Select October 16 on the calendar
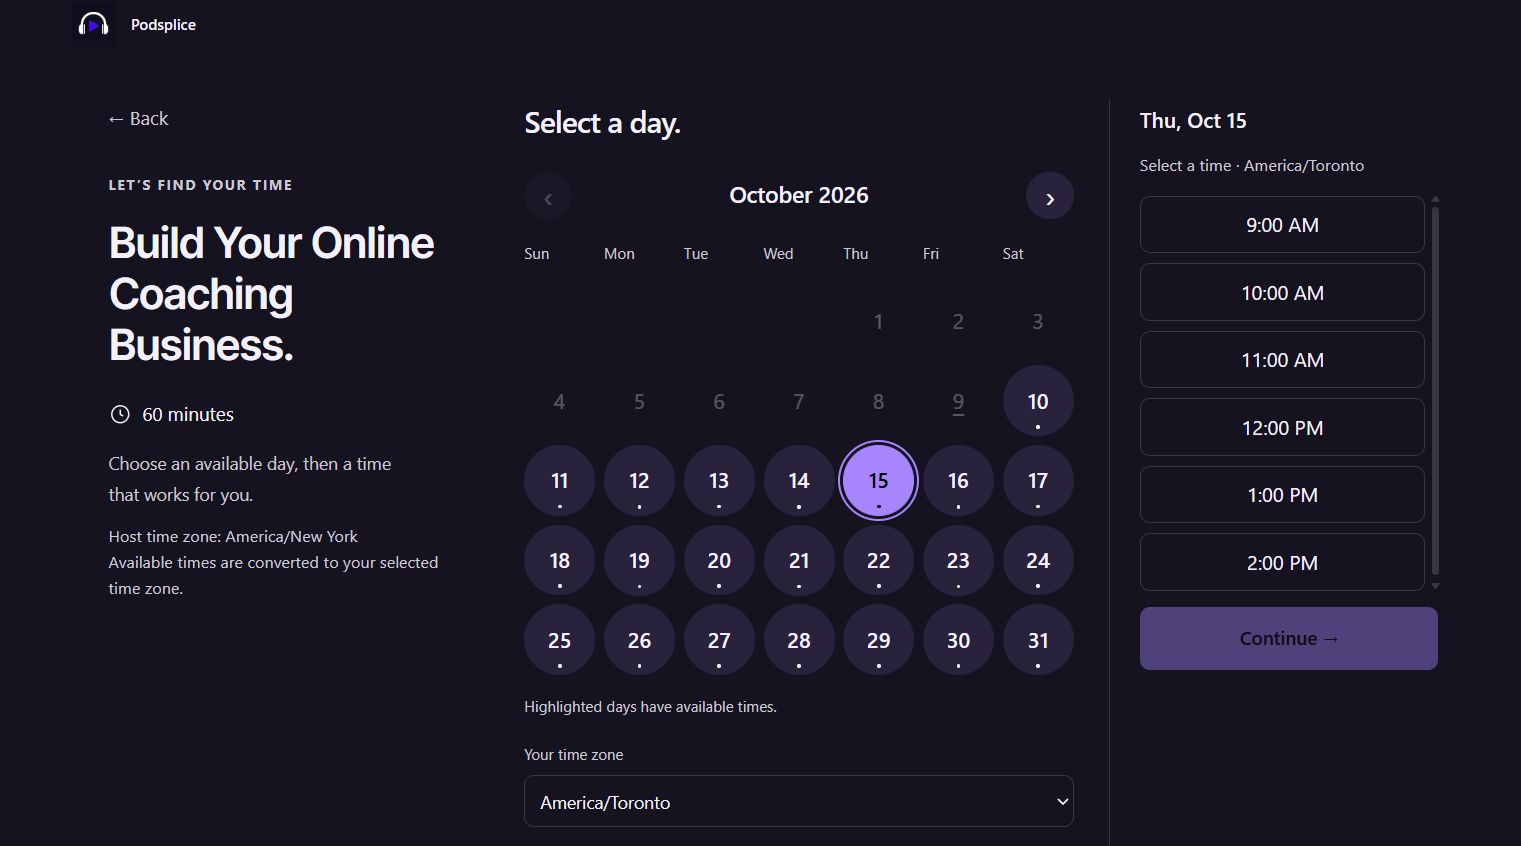Image resolution: width=1521 pixels, height=846 pixels. pyautogui.click(x=958, y=481)
